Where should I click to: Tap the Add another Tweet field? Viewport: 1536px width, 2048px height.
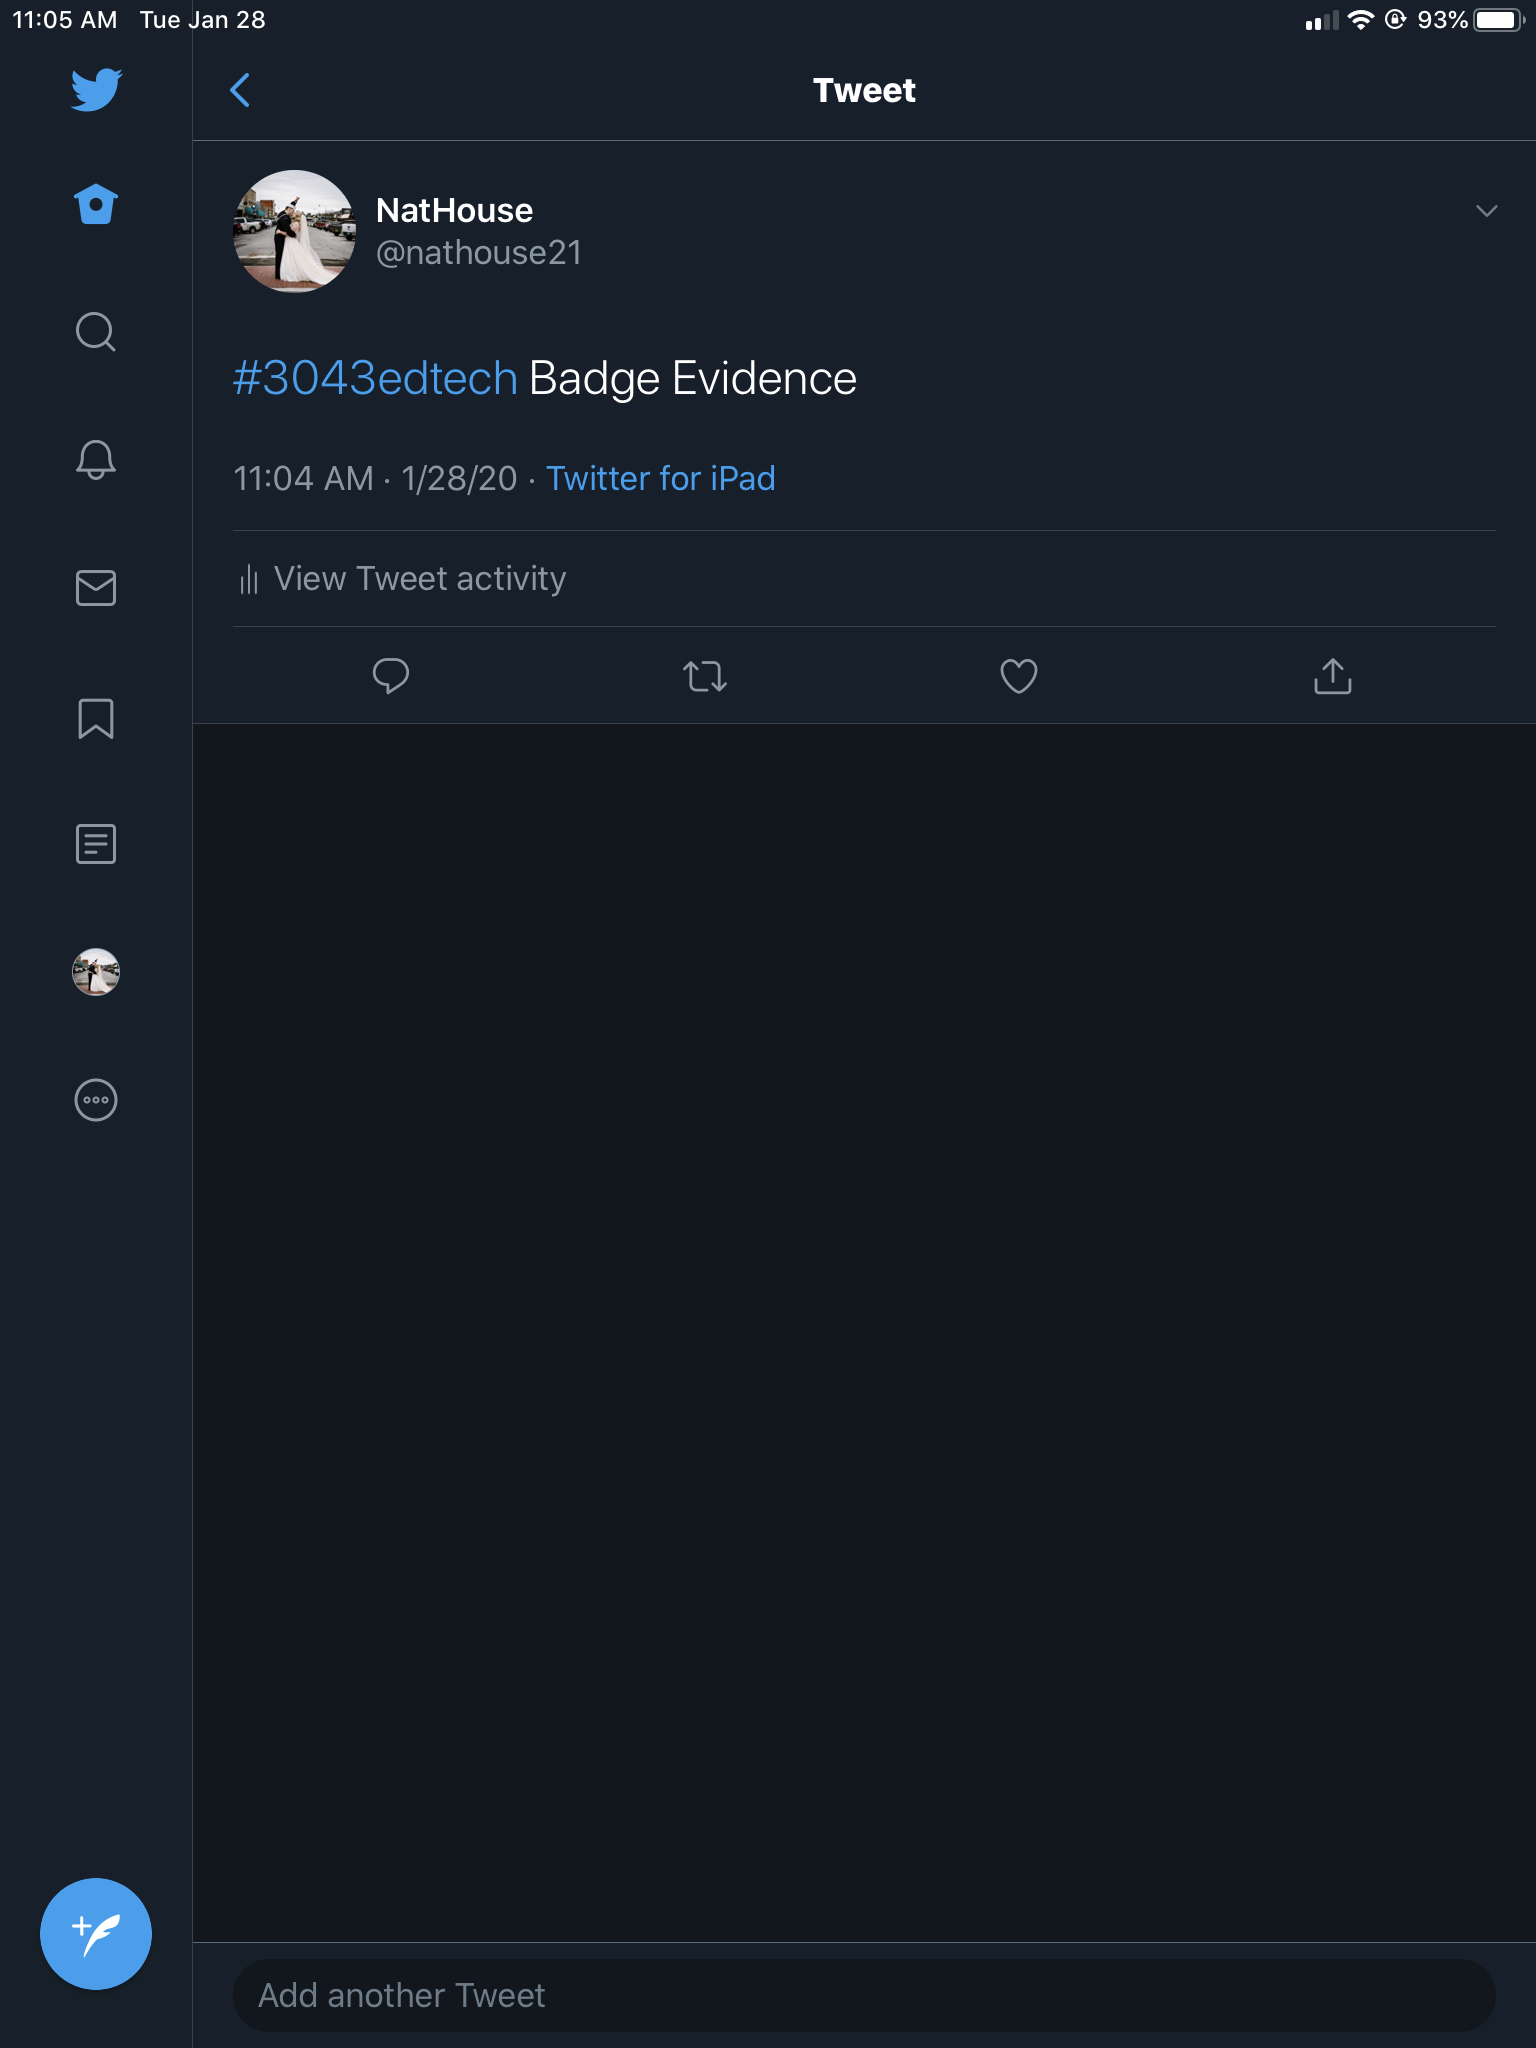click(x=864, y=1996)
